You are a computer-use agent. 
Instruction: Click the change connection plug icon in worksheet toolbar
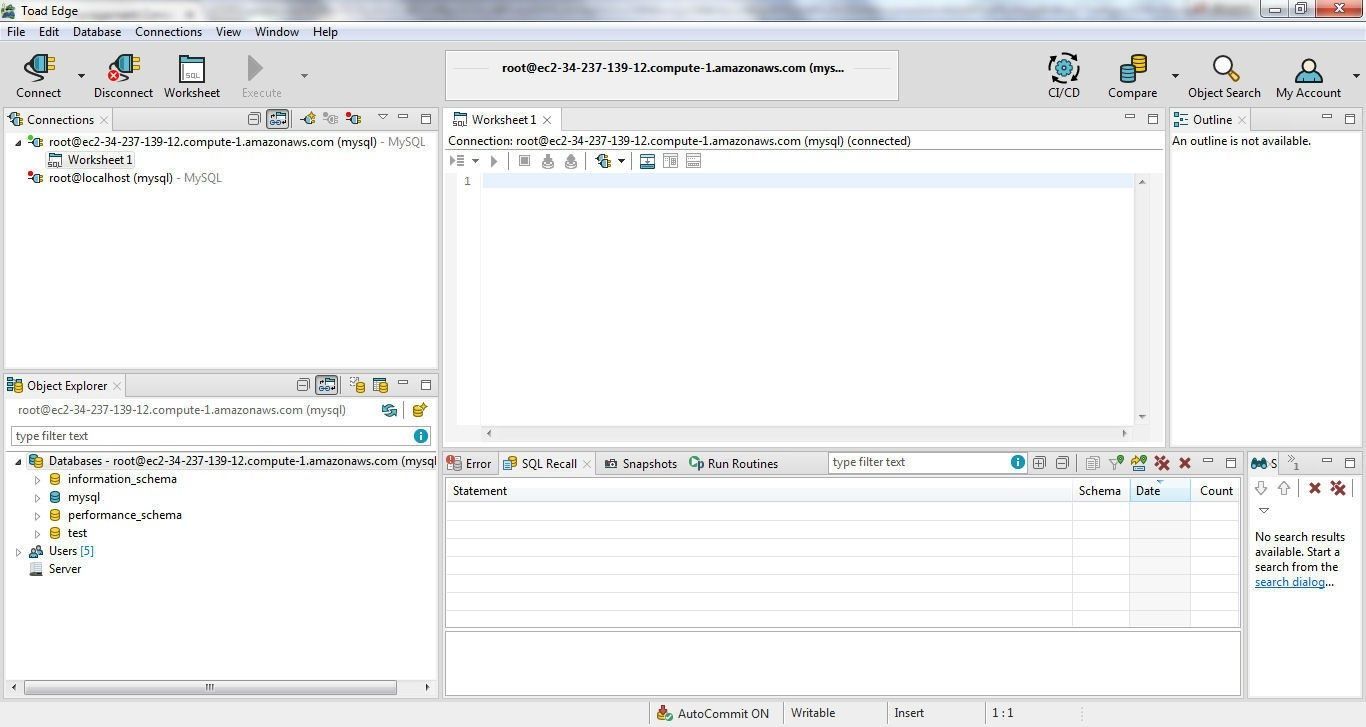(603, 161)
